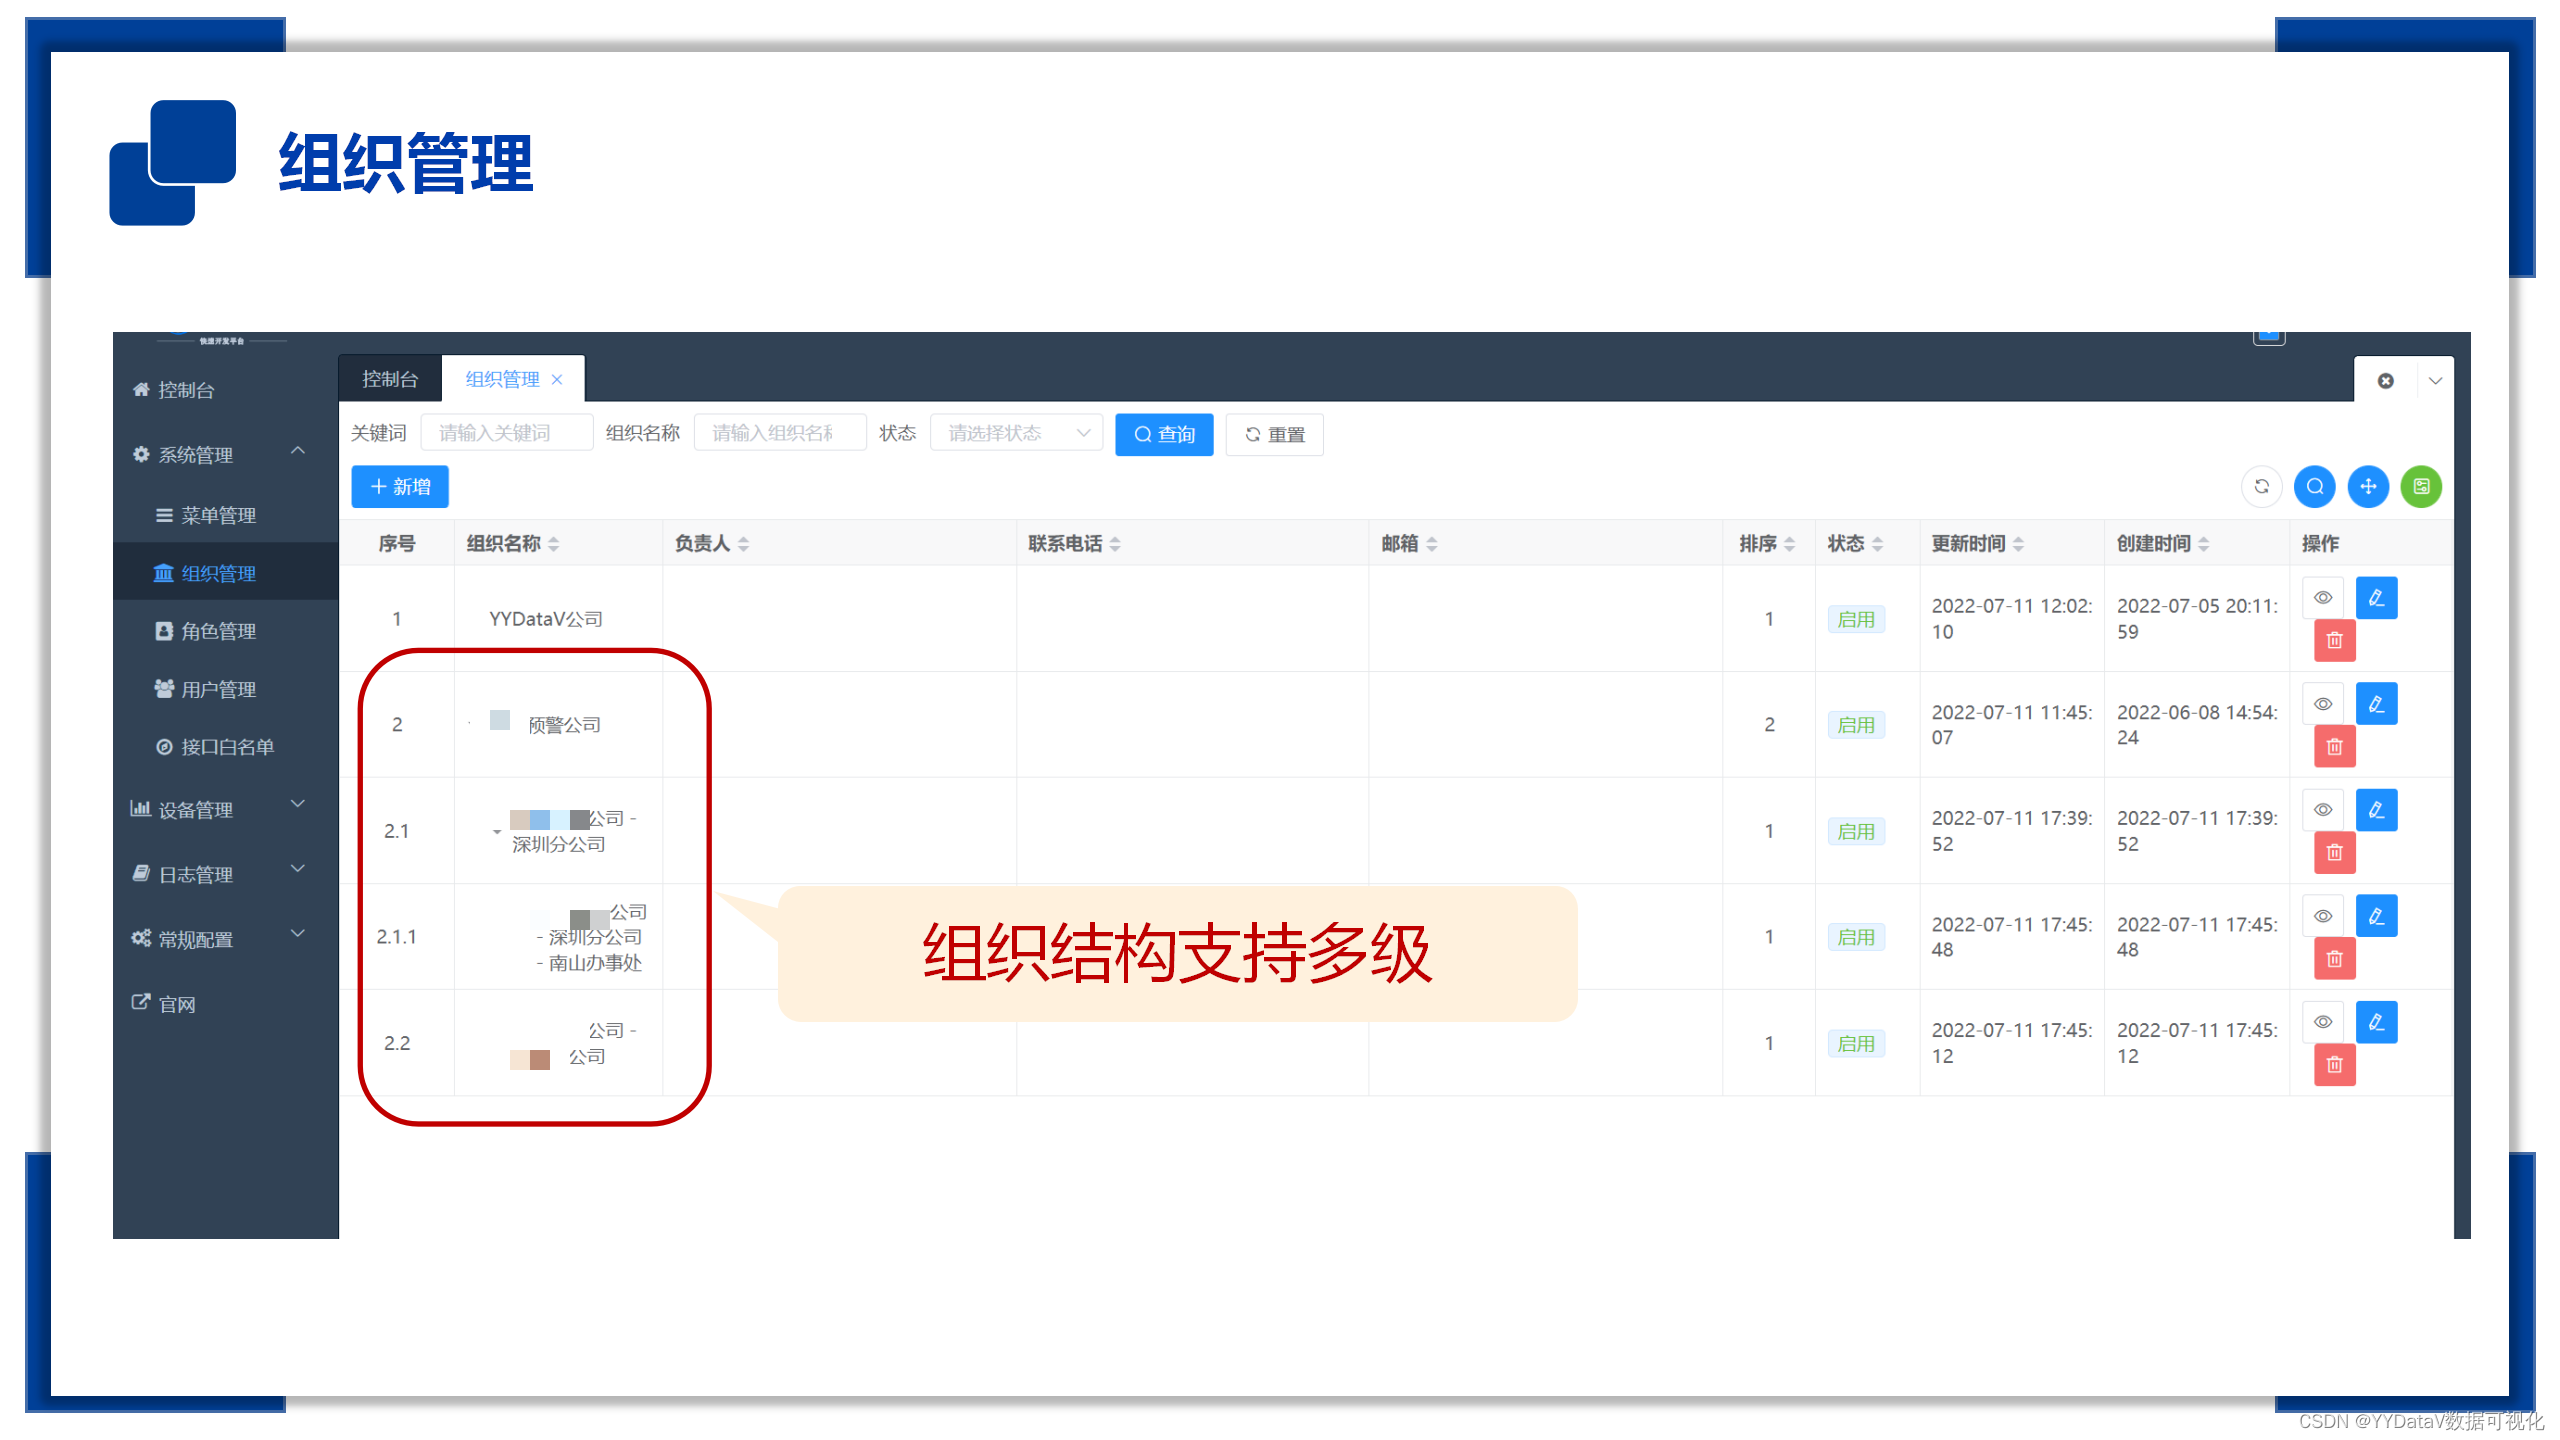Toggle 启用 status on row 2

point(1856,724)
